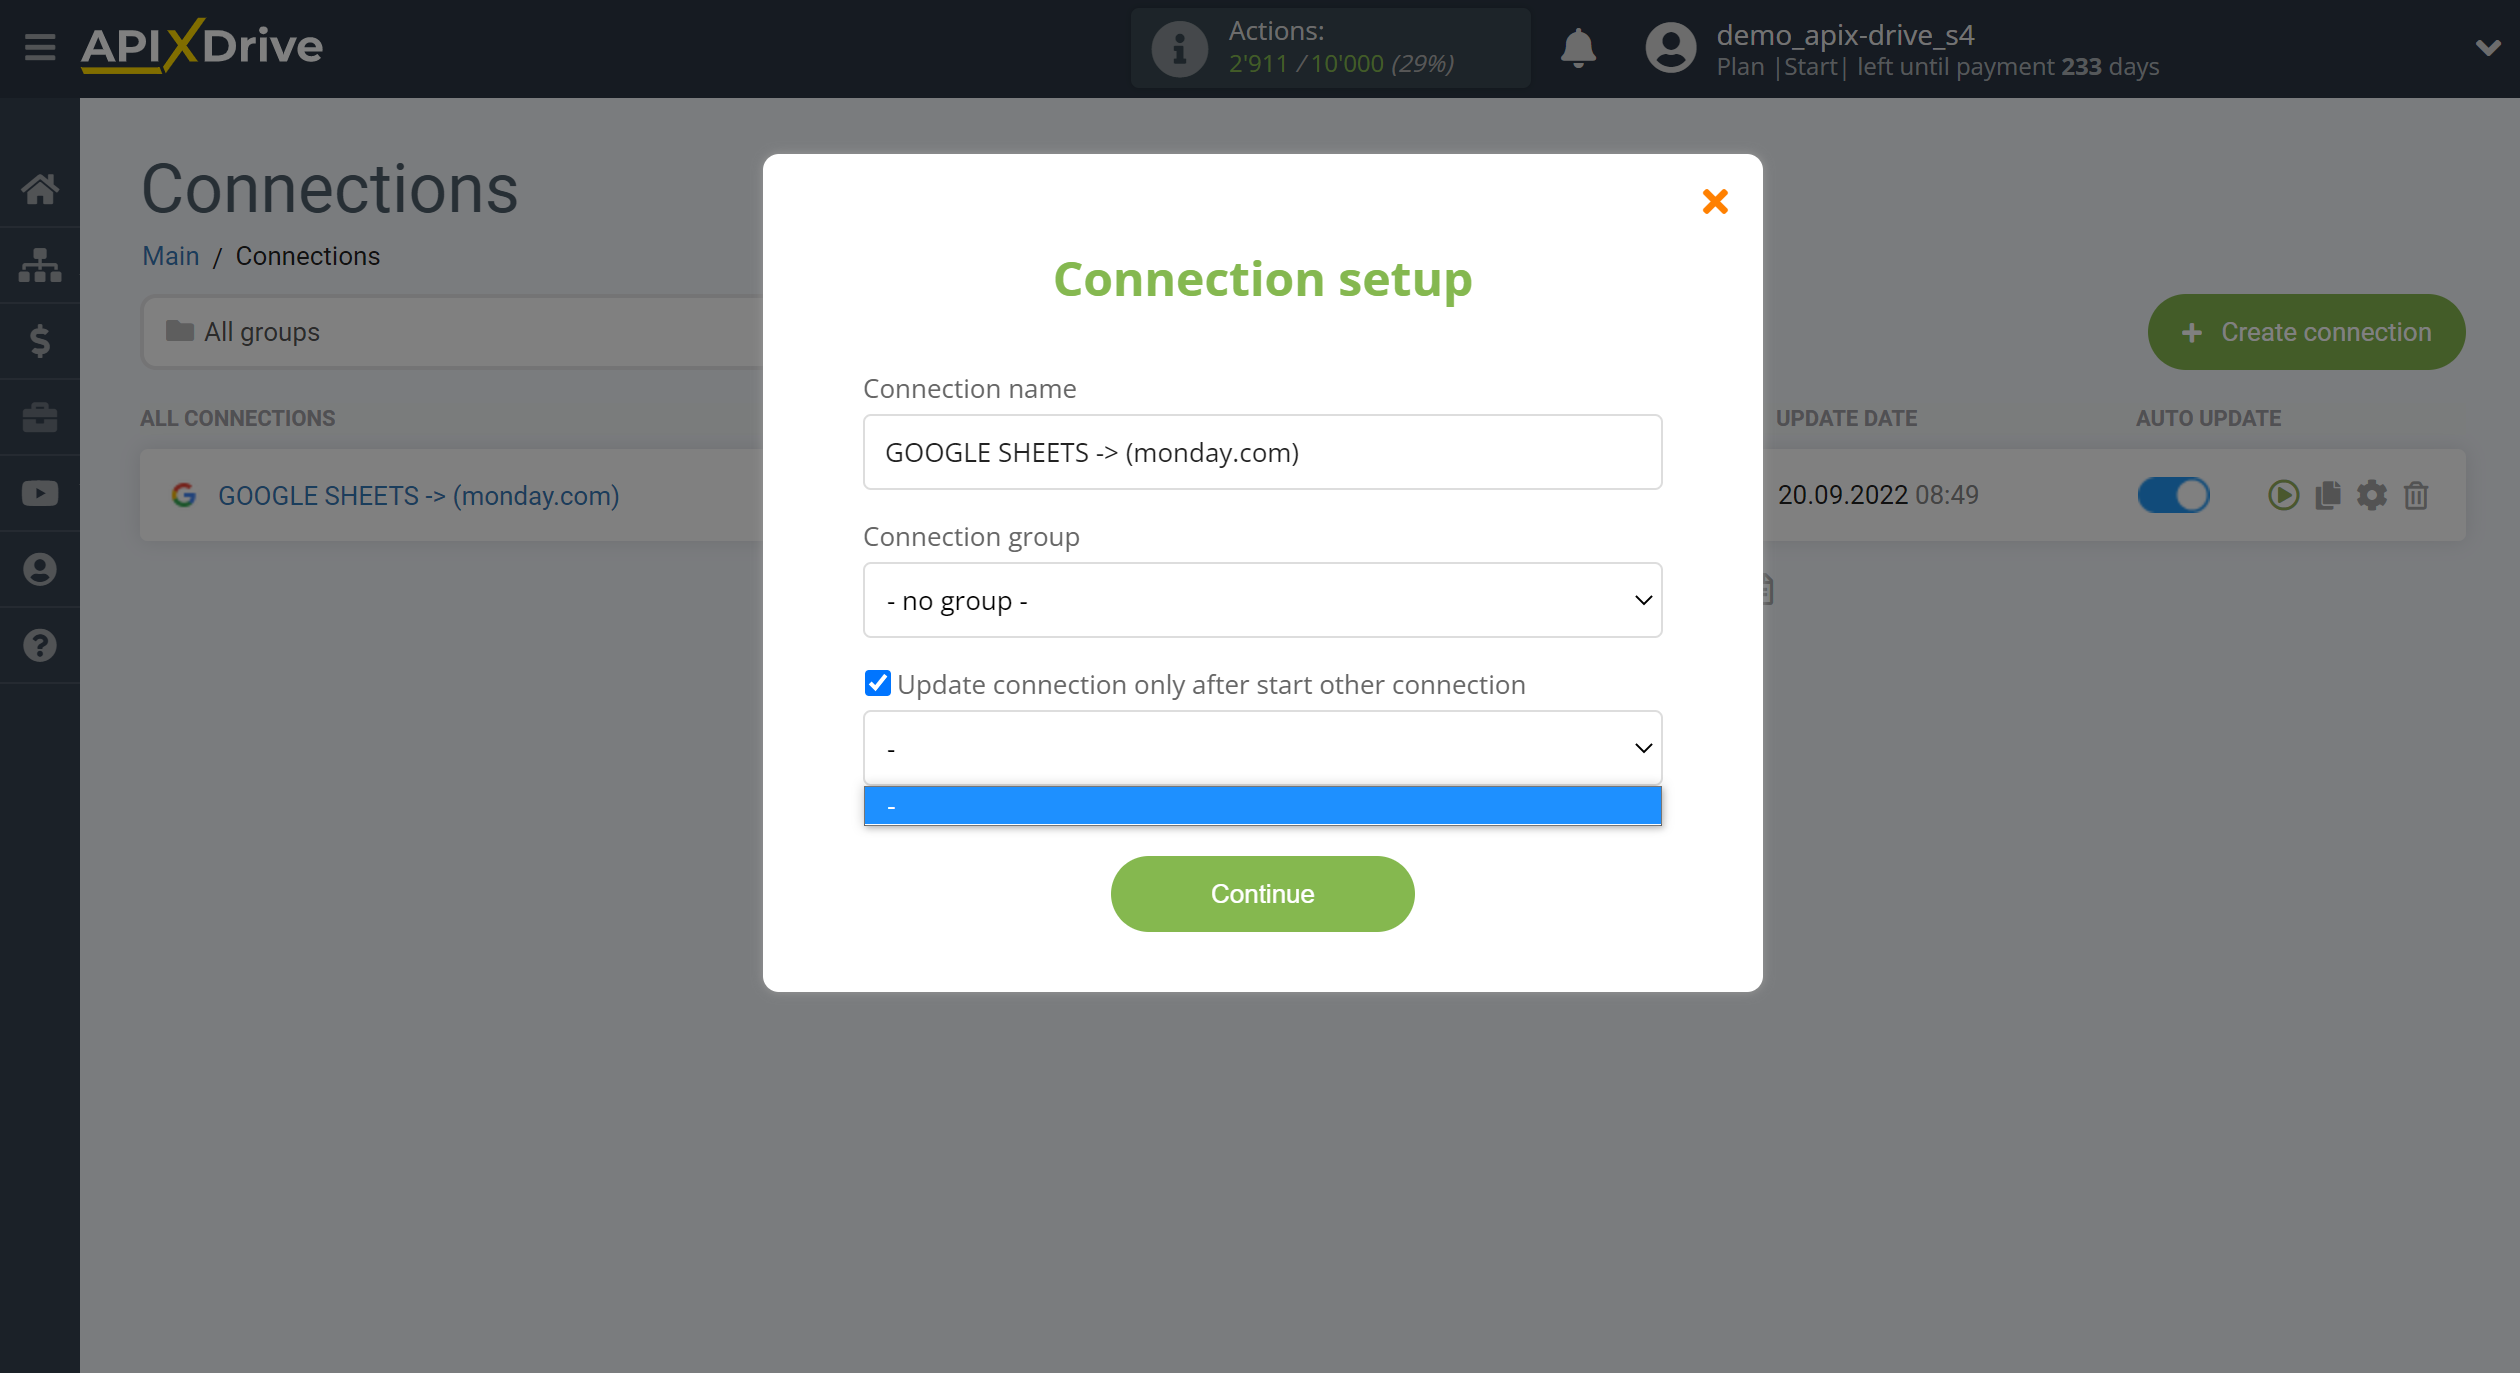Select the highlighted dash option in dropdown
The image size is (2520, 1373).
pos(1261,805)
